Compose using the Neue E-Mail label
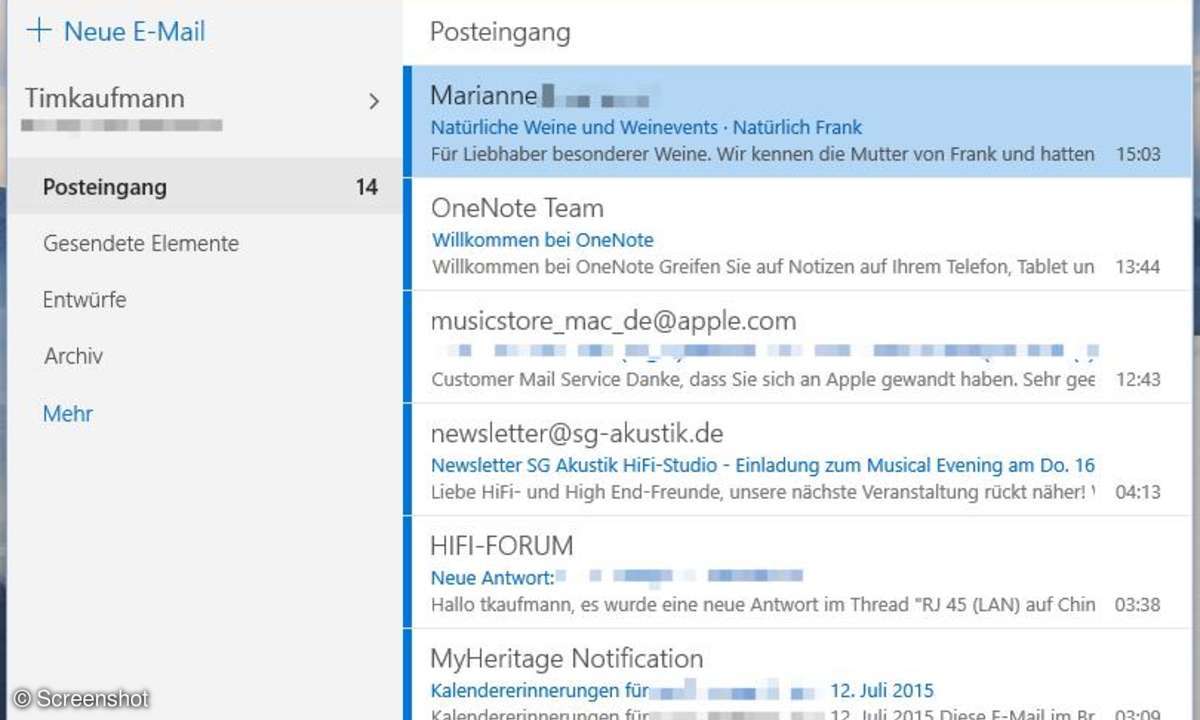Image resolution: width=1200 pixels, height=720 pixels. coord(134,31)
